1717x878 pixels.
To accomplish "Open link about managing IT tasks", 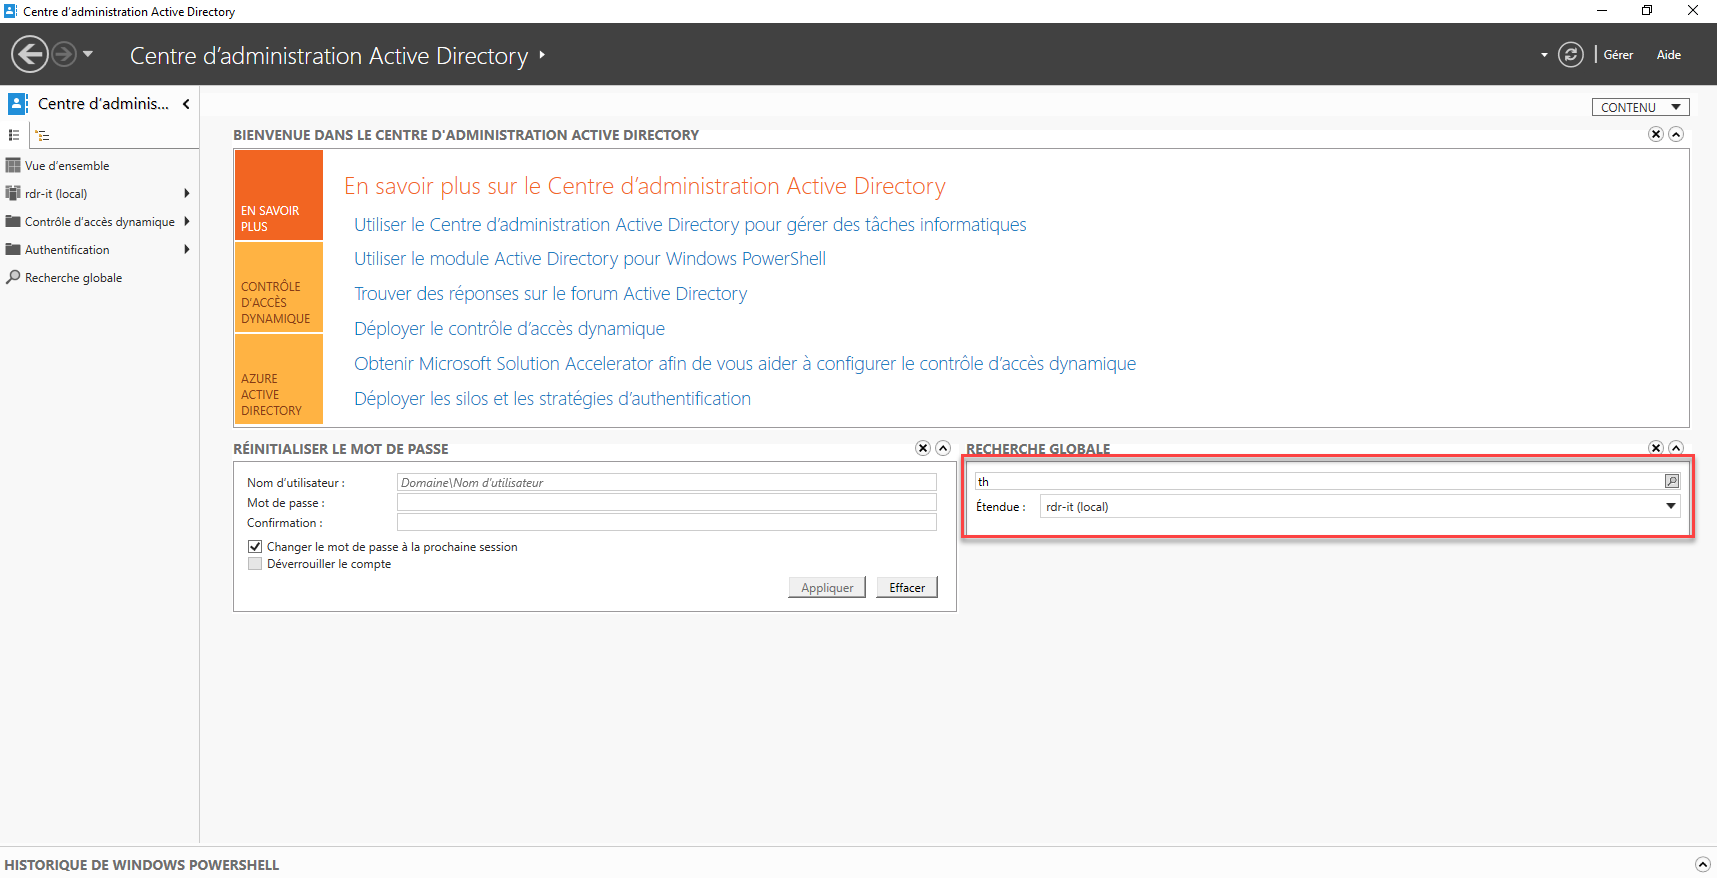I will [690, 225].
